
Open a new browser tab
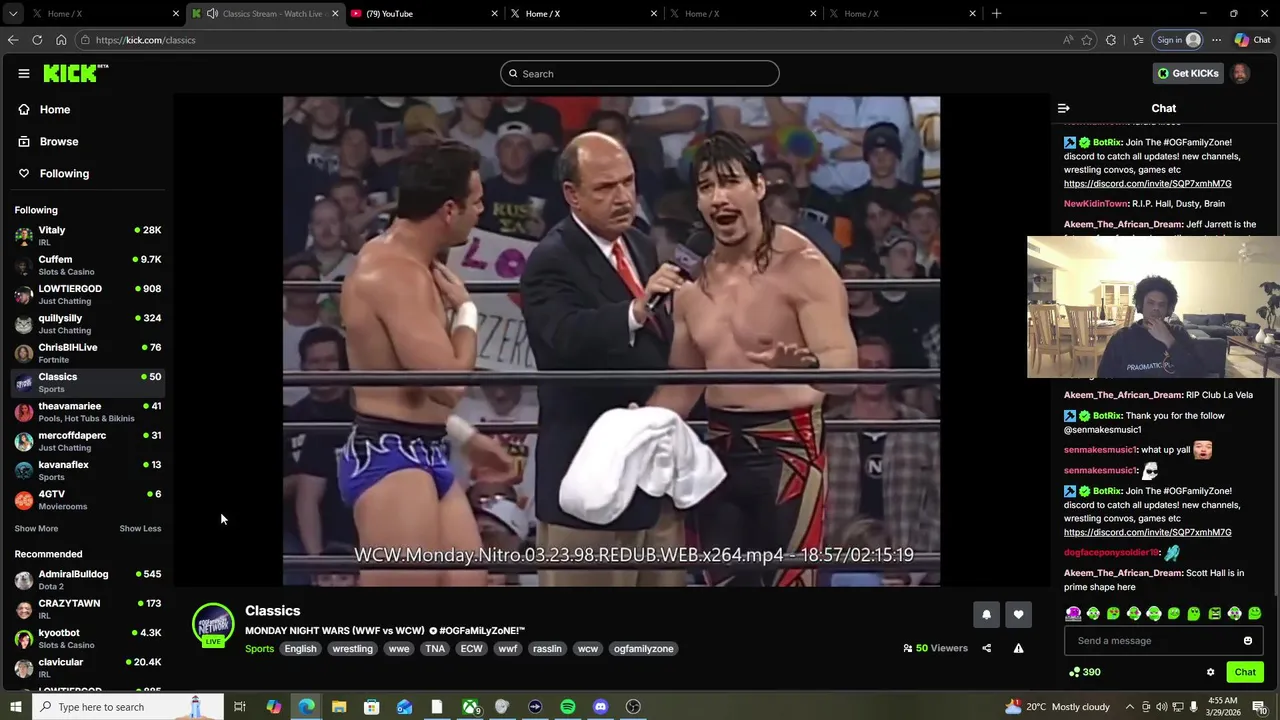pyautogui.click(x=996, y=13)
